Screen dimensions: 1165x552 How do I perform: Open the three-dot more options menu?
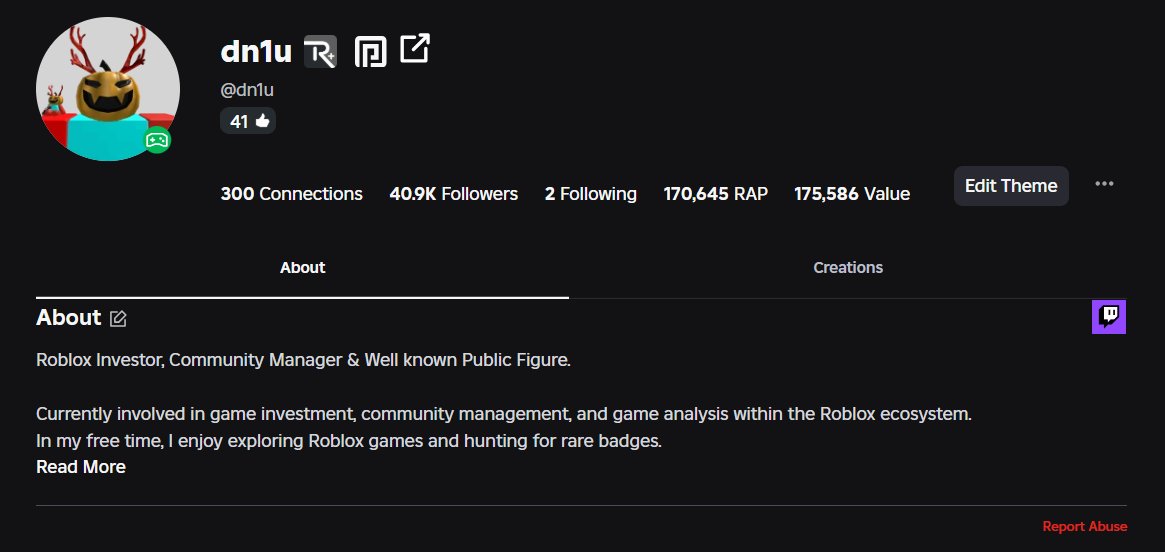1104,184
